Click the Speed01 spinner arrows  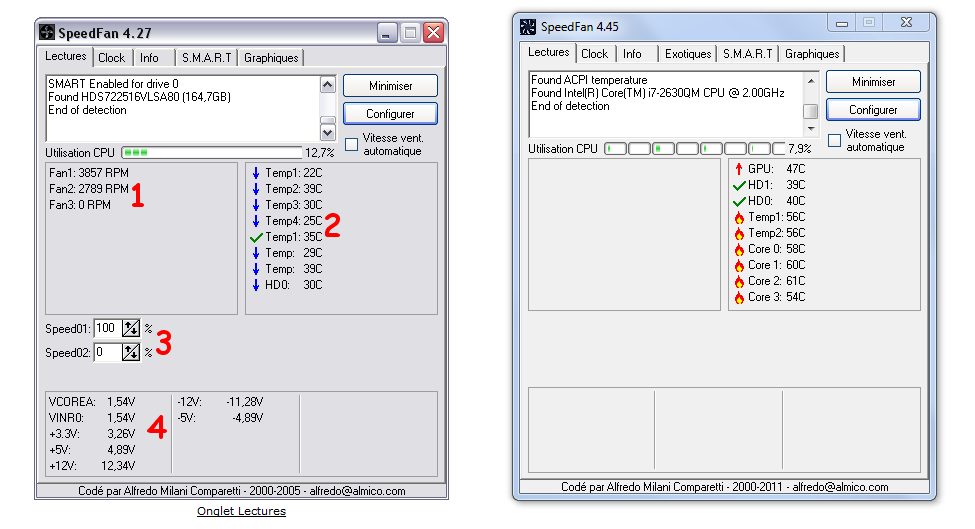tap(131, 328)
